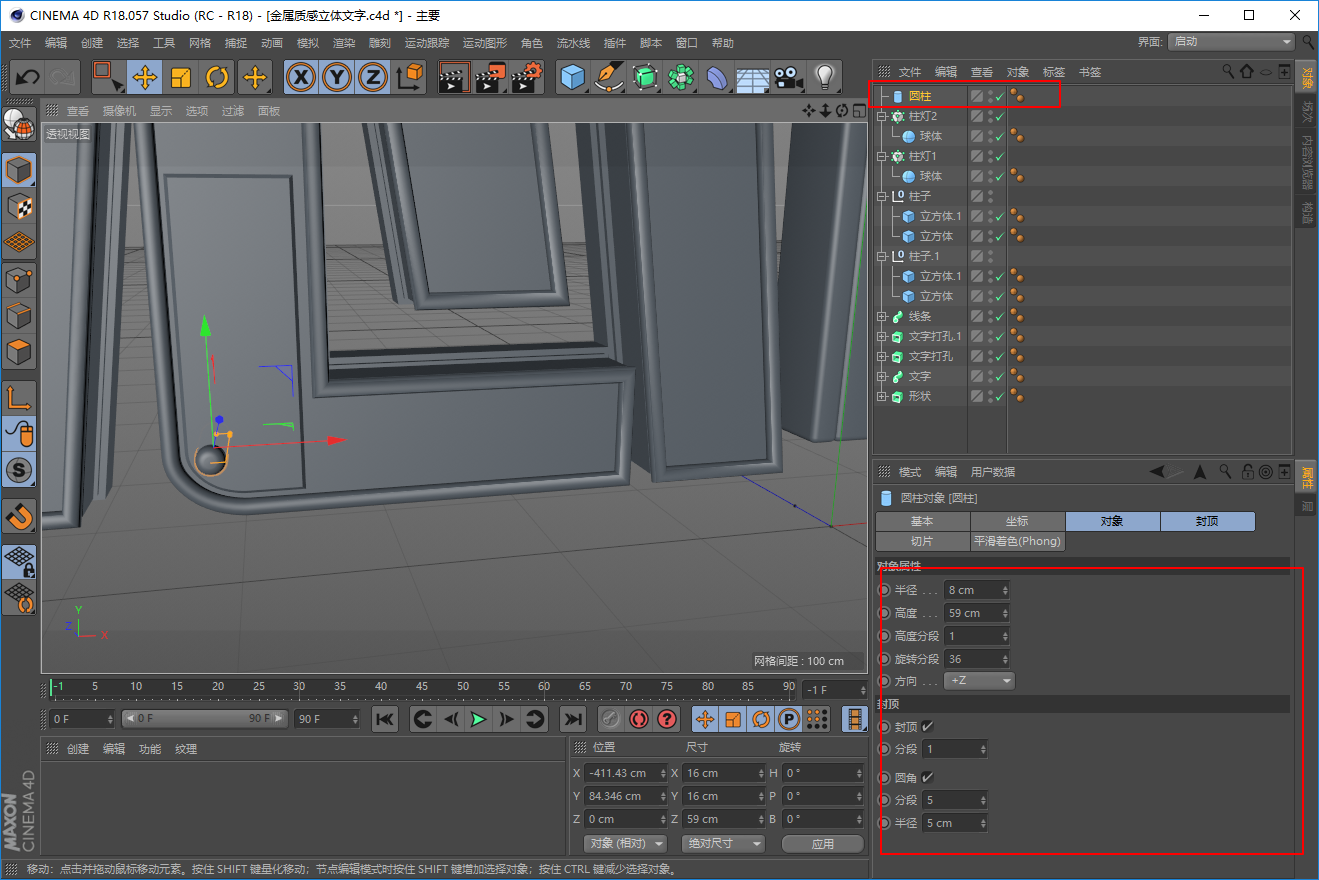This screenshot has width=1319, height=880.
Task: Switch to the 坐标 tab
Action: click(1017, 521)
